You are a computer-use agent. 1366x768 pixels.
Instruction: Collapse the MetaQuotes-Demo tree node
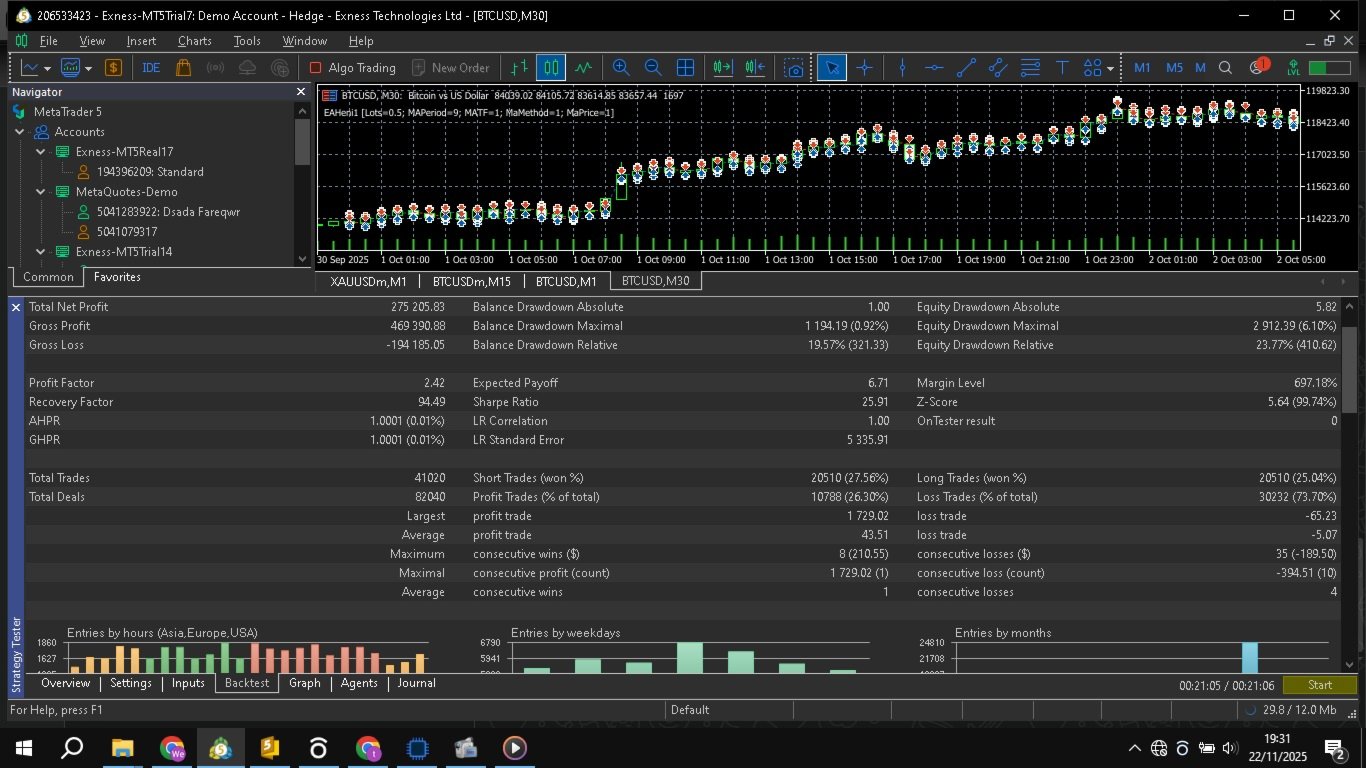40,192
